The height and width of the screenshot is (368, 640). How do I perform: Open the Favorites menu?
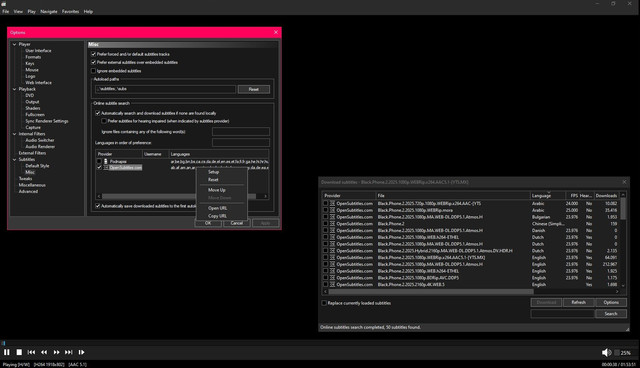pos(70,11)
